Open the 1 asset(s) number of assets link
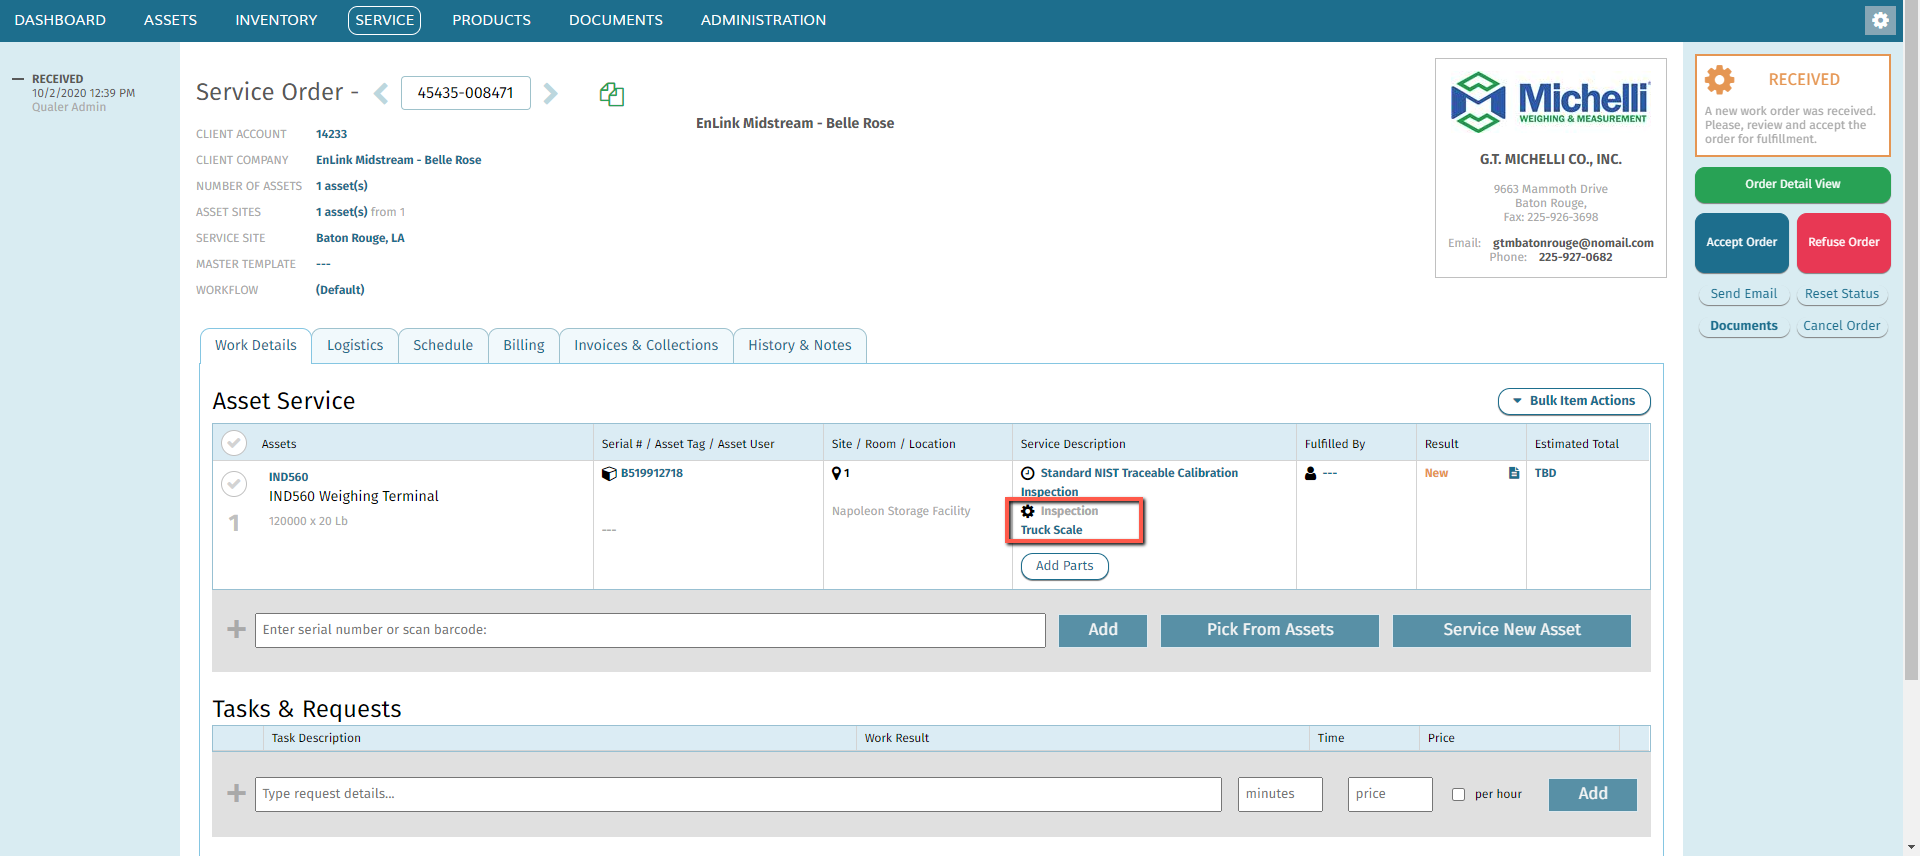 pyautogui.click(x=341, y=186)
